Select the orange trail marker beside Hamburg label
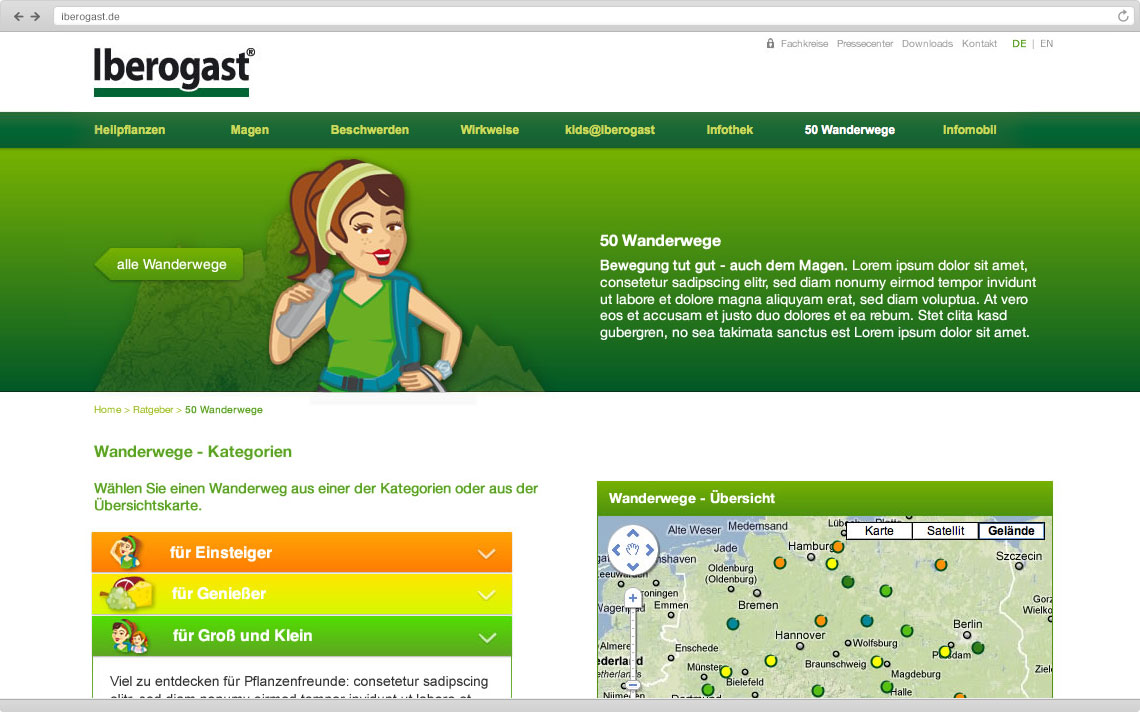The image size is (1140, 712). pos(838,546)
